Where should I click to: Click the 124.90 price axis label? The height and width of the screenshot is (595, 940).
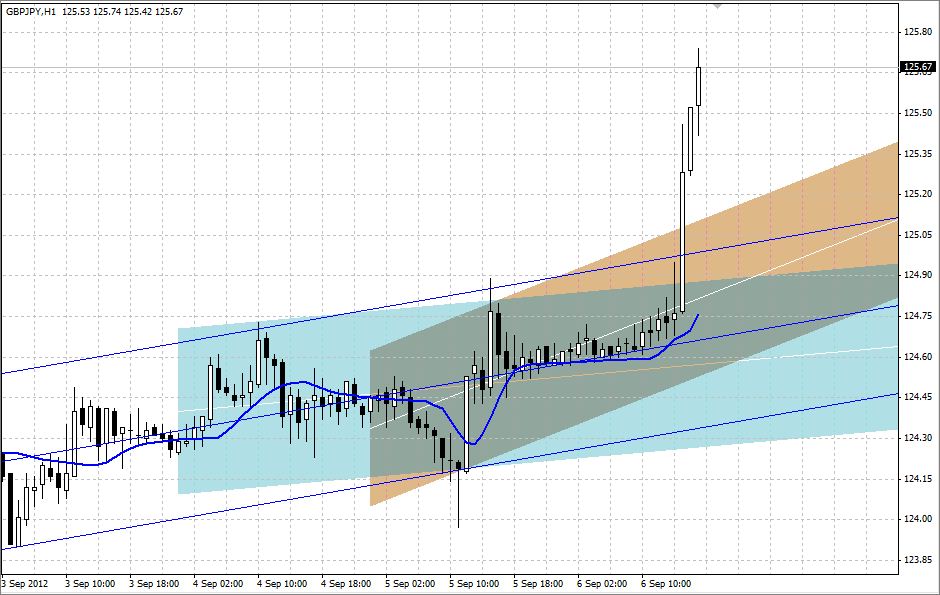tap(917, 275)
